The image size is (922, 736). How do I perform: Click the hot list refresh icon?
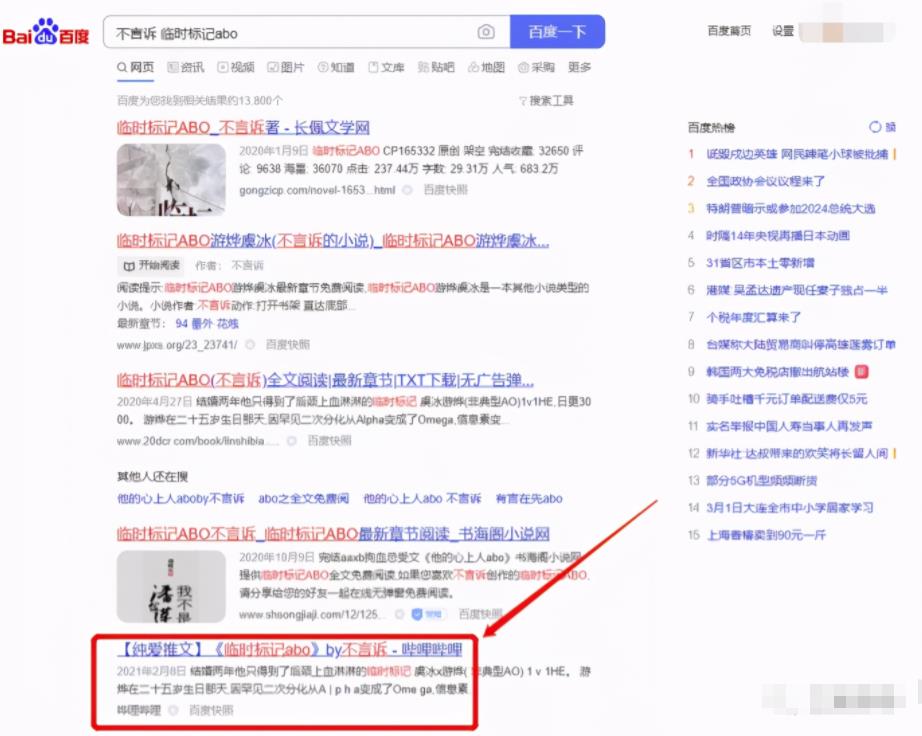[x=875, y=127]
